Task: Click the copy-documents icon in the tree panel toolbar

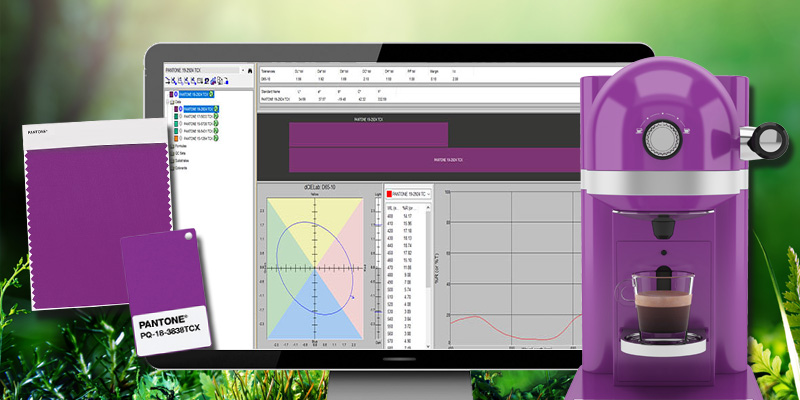Action: click(220, 81)
